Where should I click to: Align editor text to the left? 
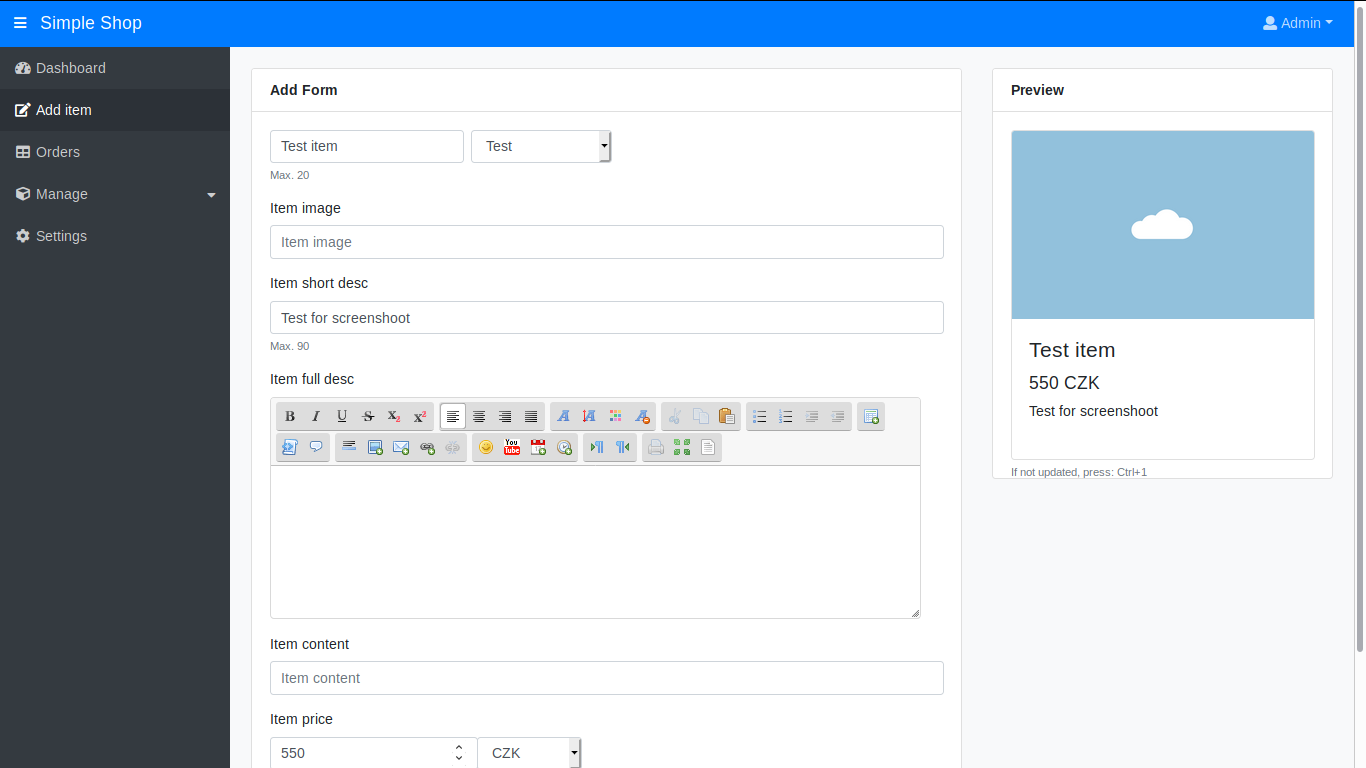(x=453, y=416)
